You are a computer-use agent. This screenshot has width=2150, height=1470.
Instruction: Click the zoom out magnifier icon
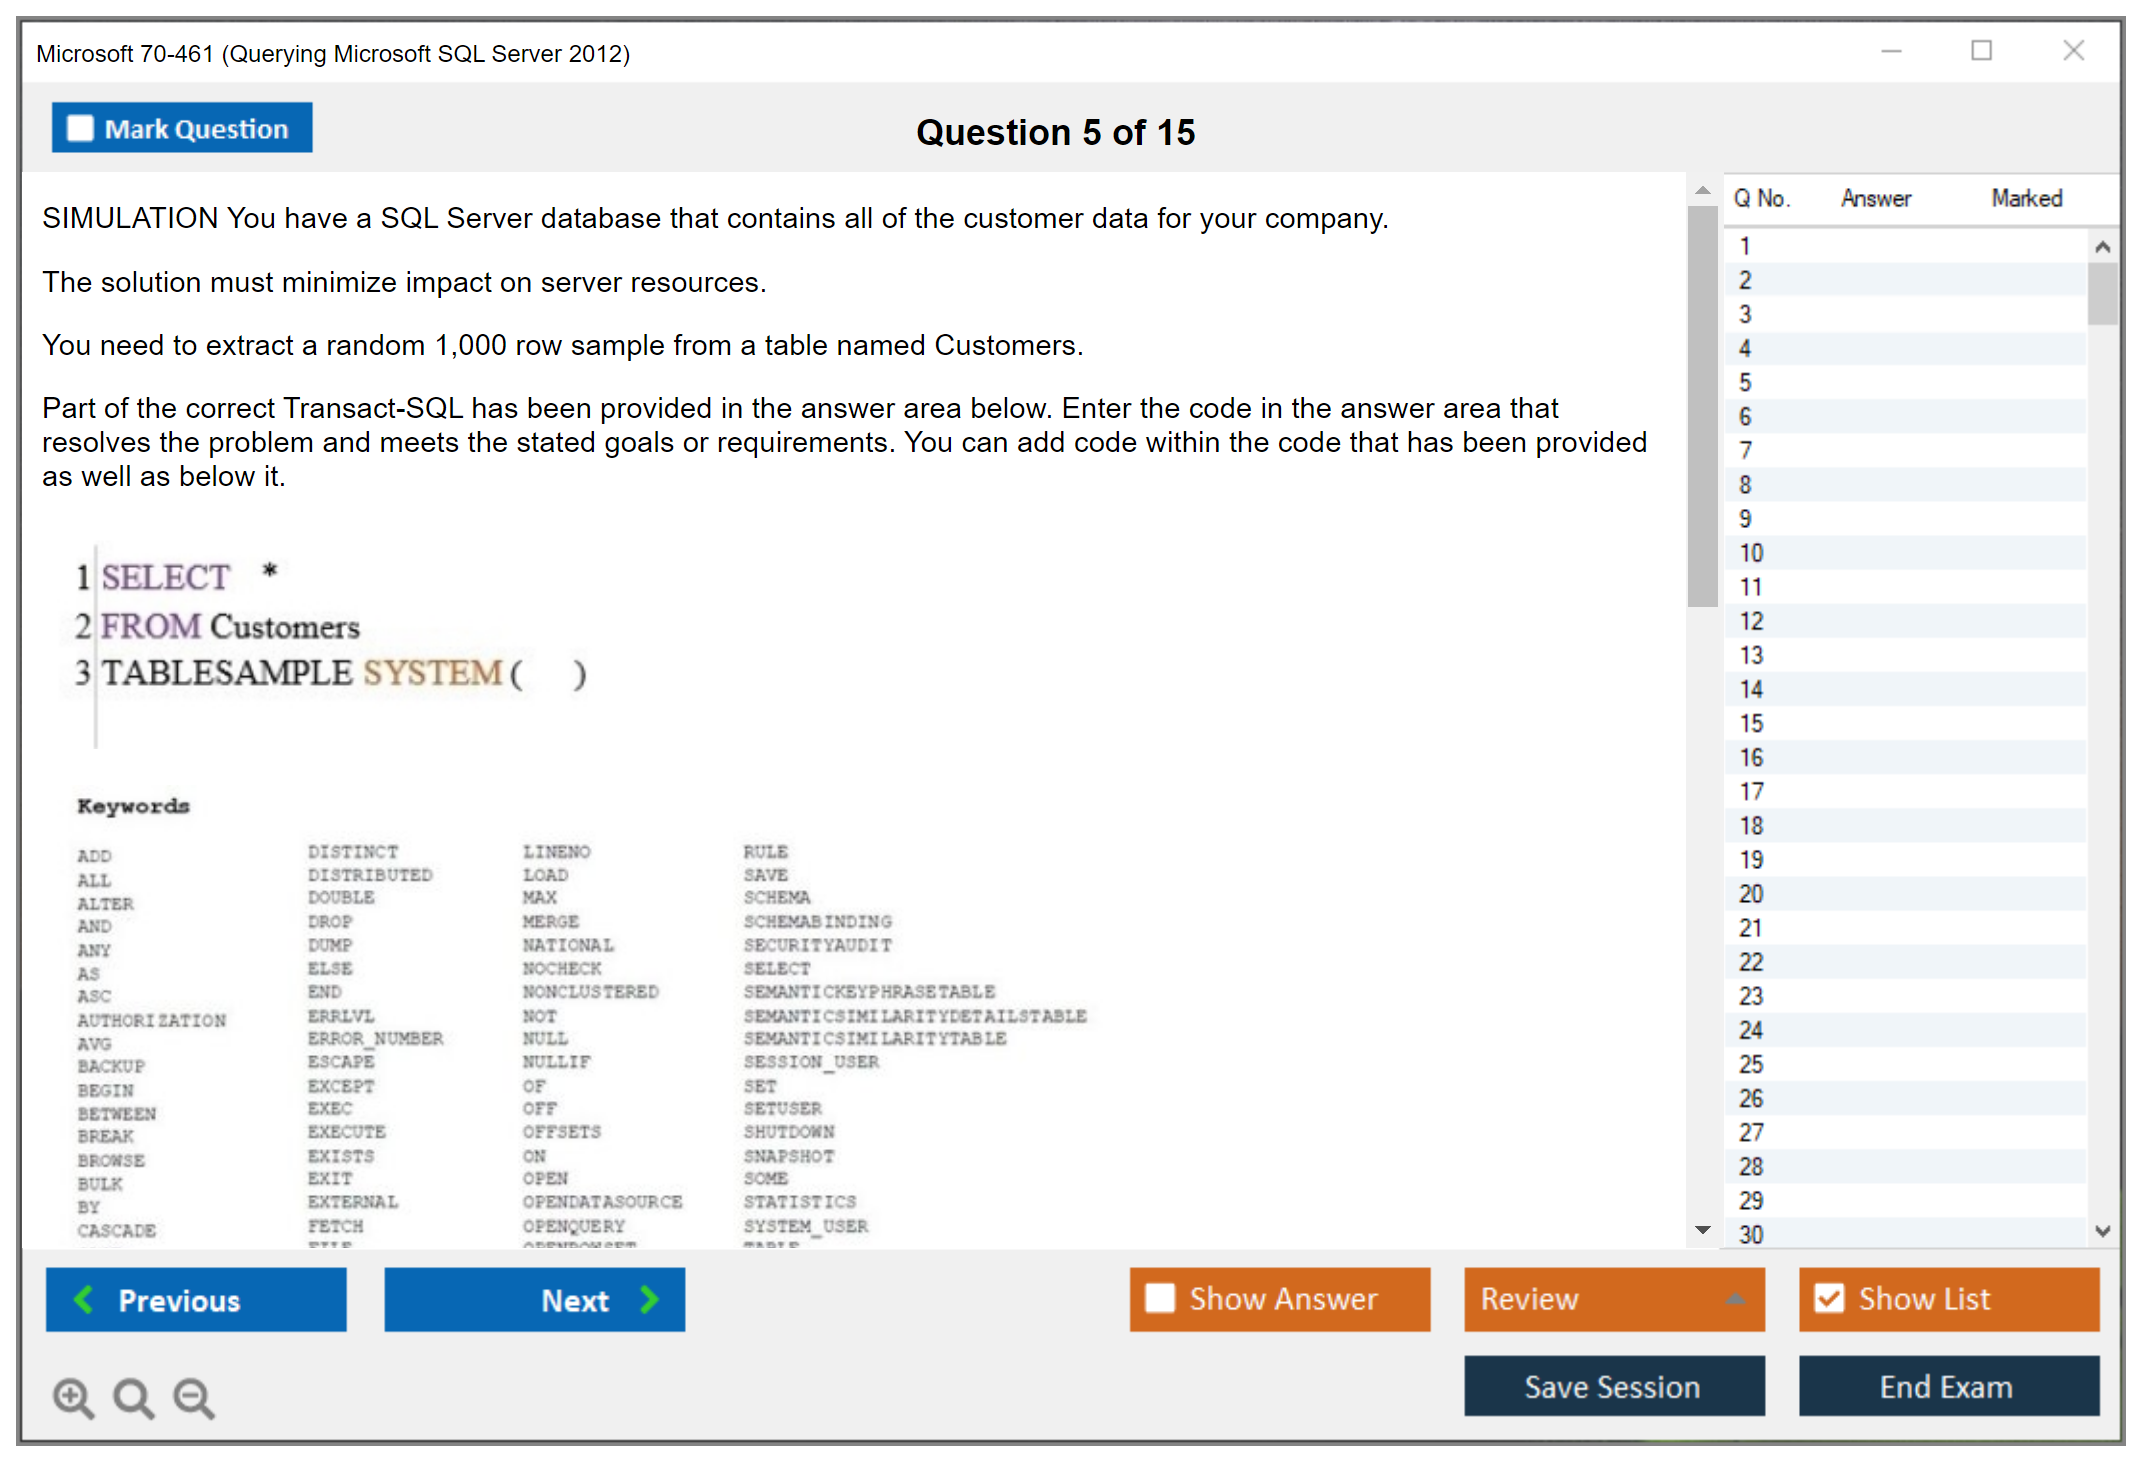[193, 1397]
